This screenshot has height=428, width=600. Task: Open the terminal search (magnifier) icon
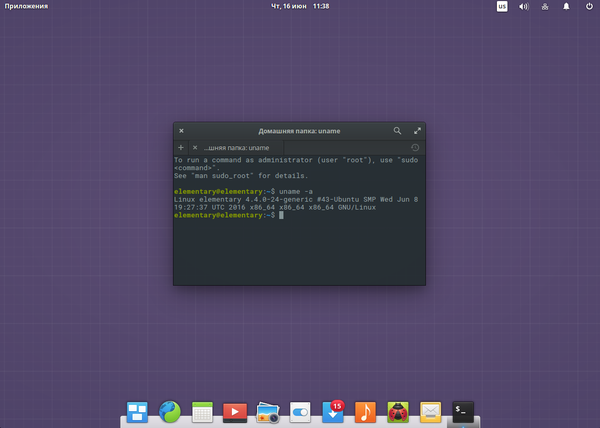(x=397, y=131)
